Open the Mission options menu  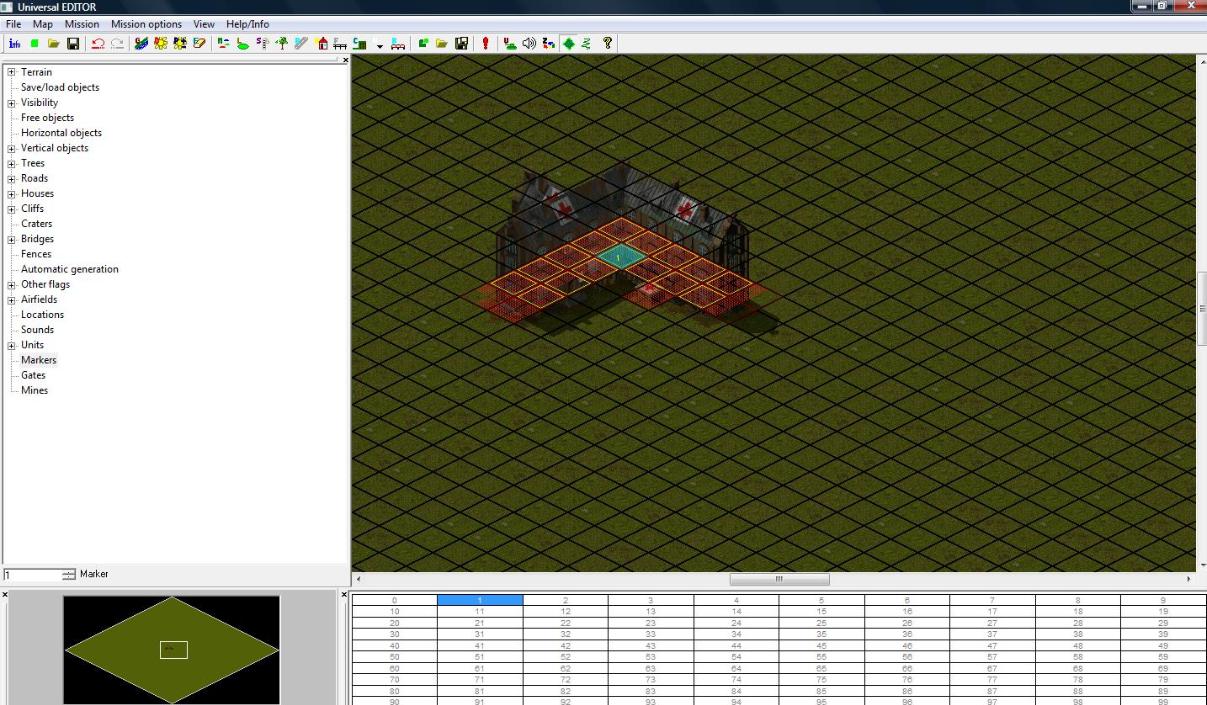(x=146, y=24)
